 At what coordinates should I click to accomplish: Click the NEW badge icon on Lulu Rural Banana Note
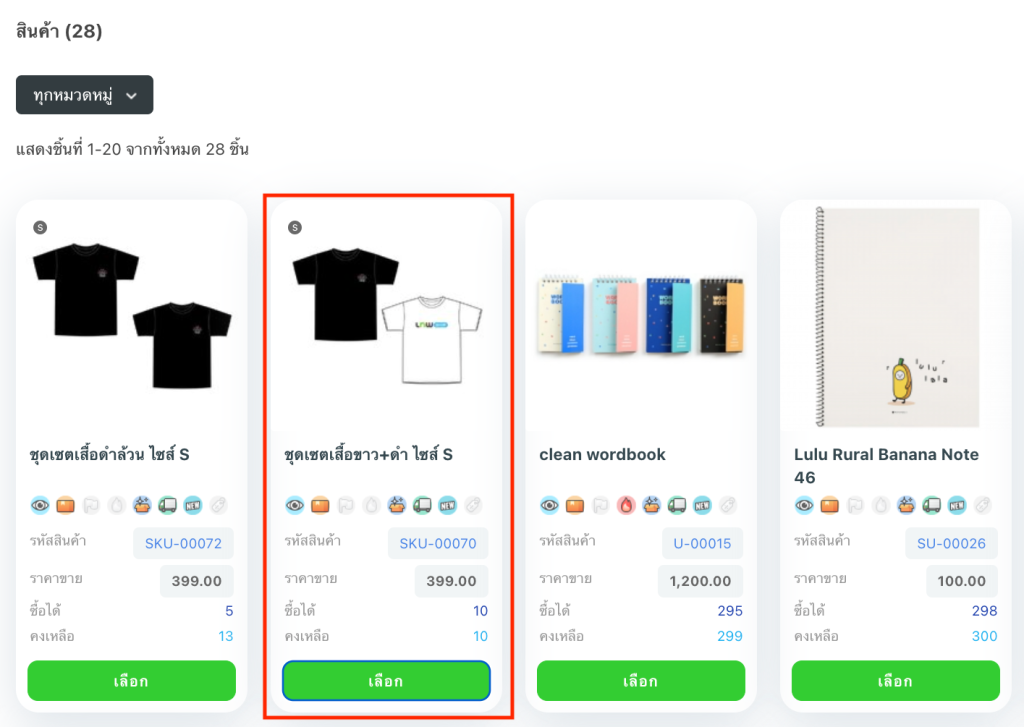click(x=957, y=505)
